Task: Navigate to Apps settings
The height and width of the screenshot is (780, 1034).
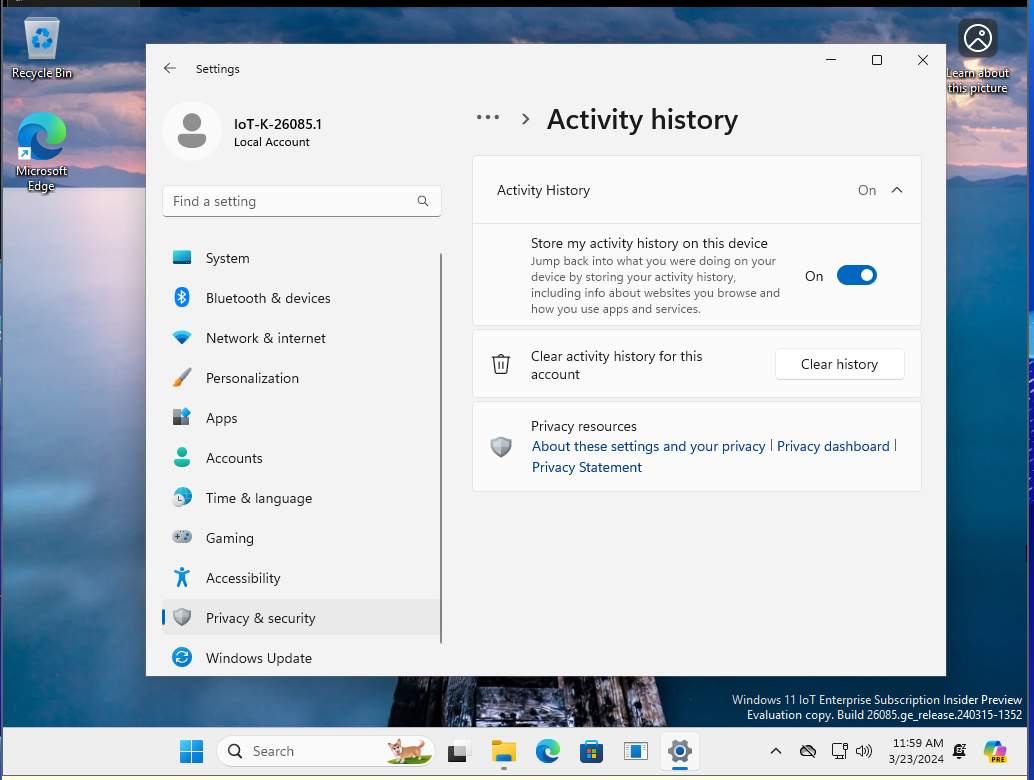Action: [301, 417]
